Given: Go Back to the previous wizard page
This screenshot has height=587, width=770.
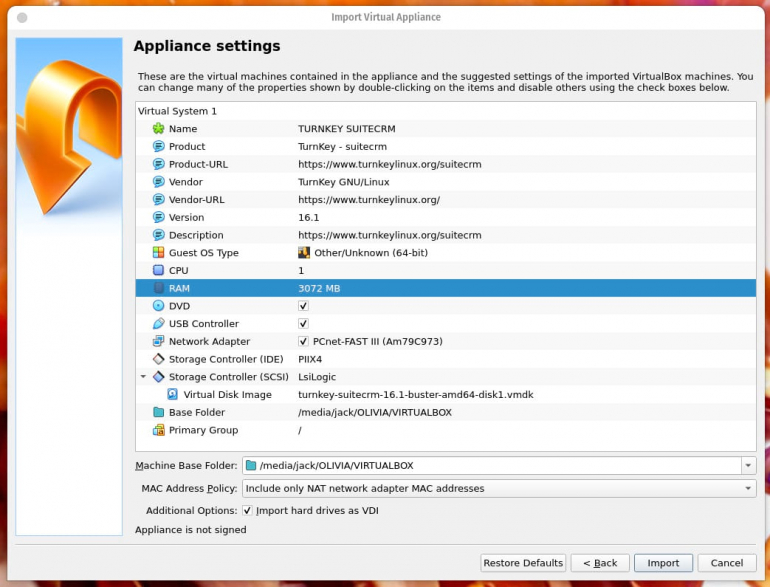Looking at the screenshot, I should pos(600,563).
